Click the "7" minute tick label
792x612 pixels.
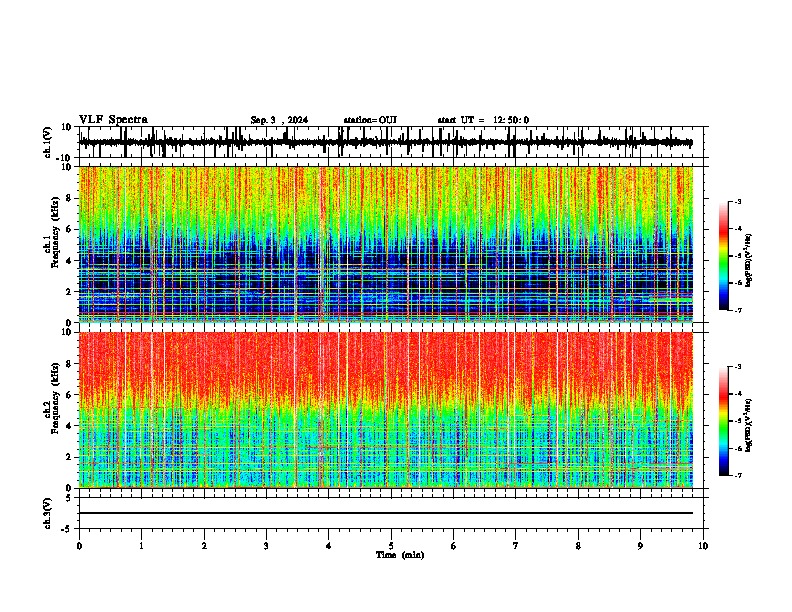click(516, 546)
